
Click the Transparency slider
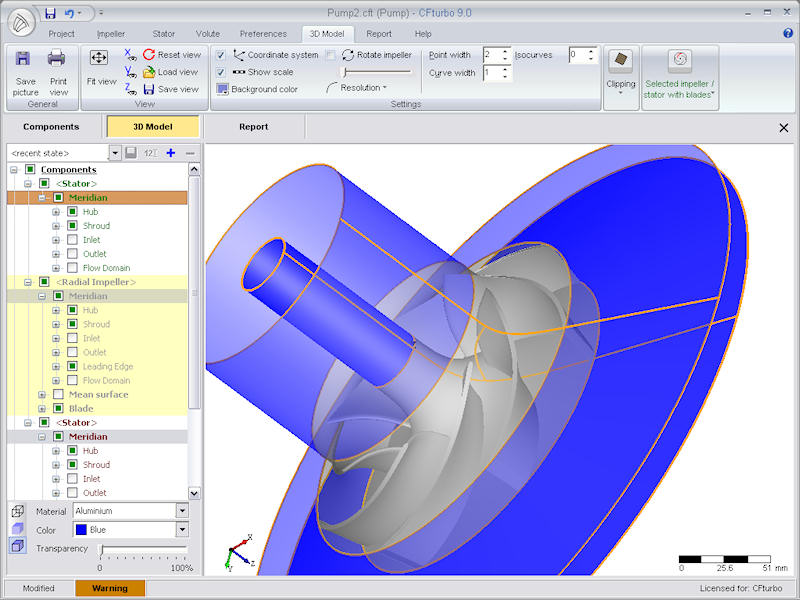coord(144,549)
